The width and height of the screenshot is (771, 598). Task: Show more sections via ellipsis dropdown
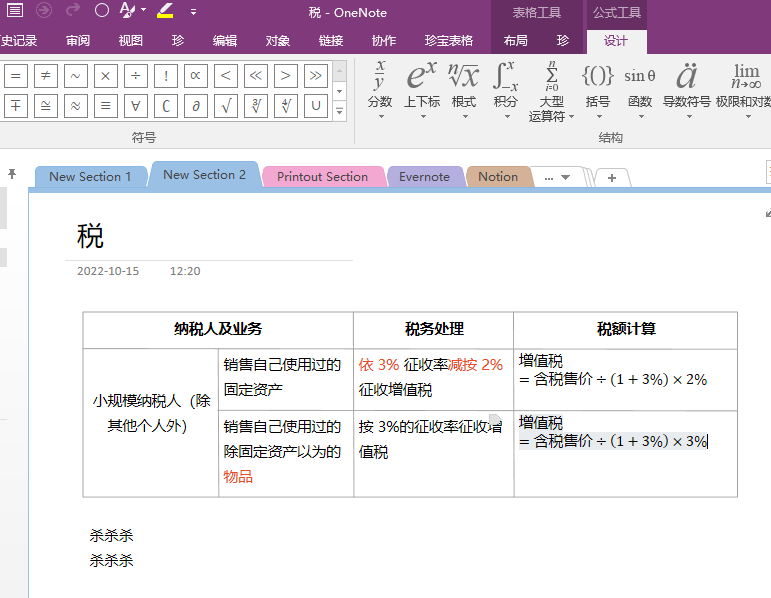coord(557,178)
